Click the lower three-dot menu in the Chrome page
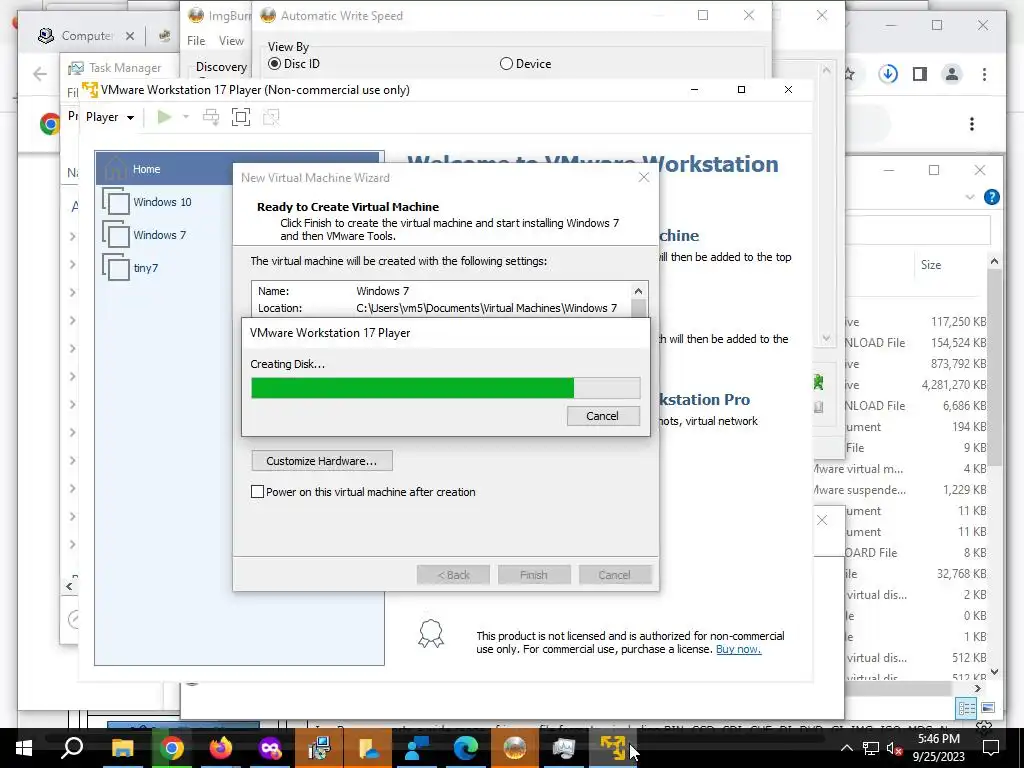This screenshot has width=1024, height=768. click(x=972, y=124)
